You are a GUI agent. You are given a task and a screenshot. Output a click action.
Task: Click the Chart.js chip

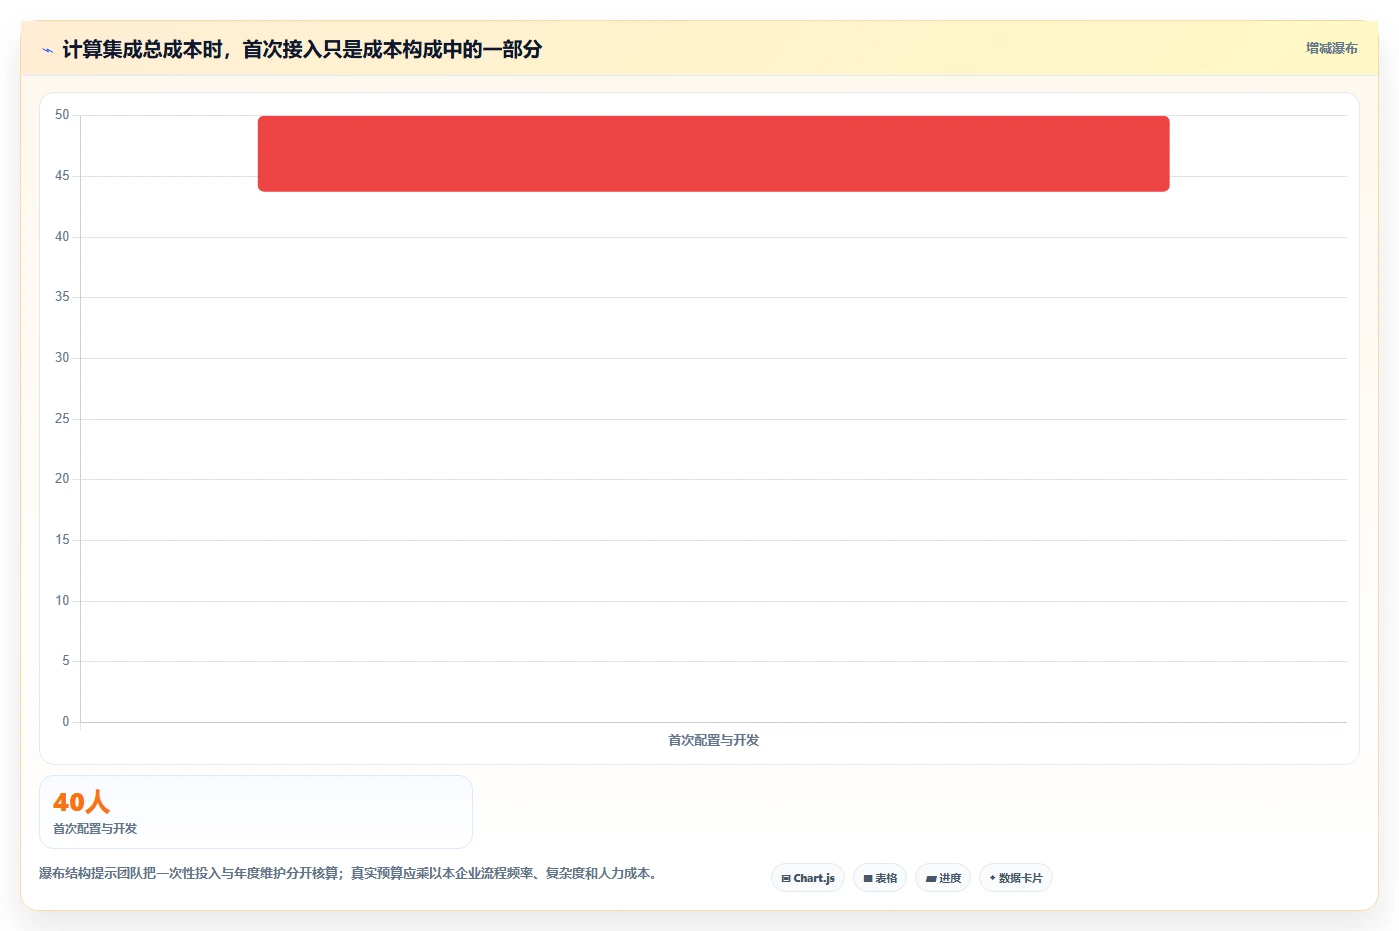[x=808, y=878]
